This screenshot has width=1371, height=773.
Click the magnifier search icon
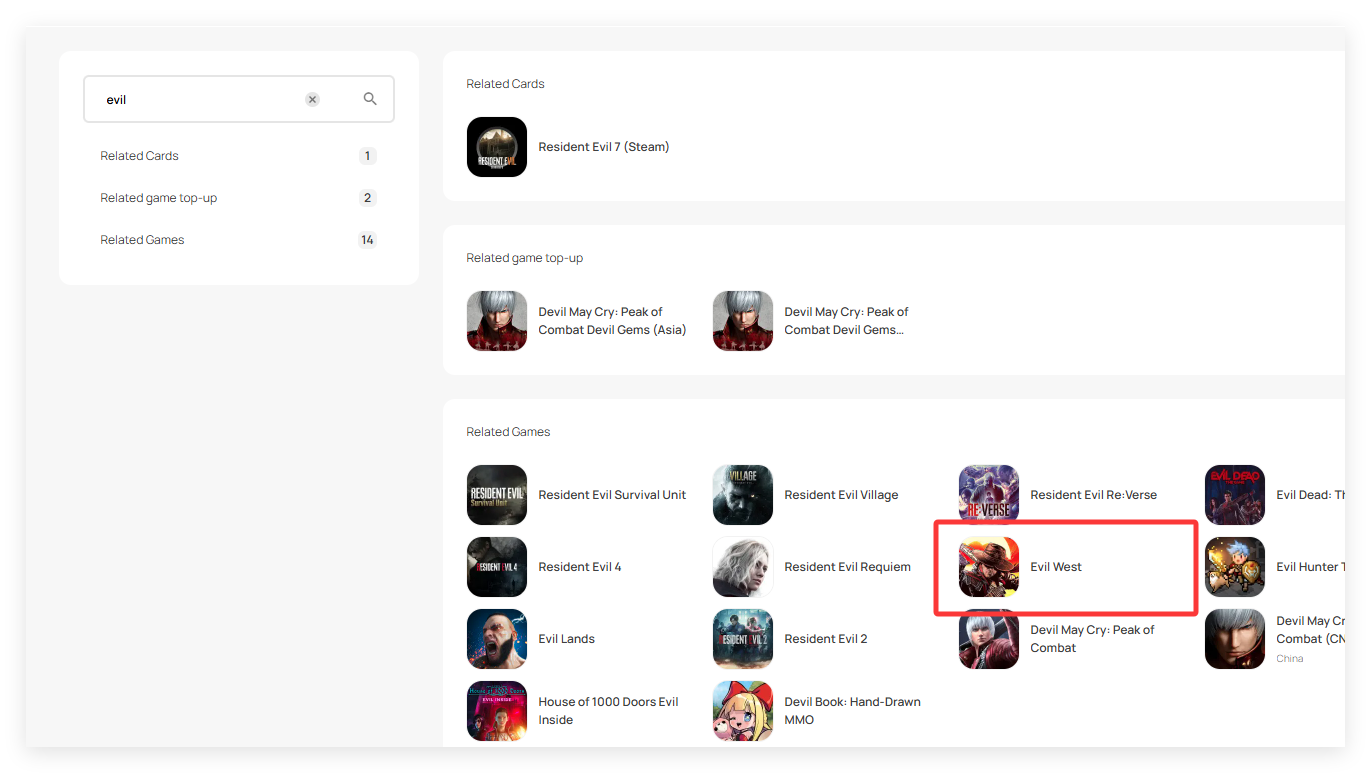[x=370, y=99]
